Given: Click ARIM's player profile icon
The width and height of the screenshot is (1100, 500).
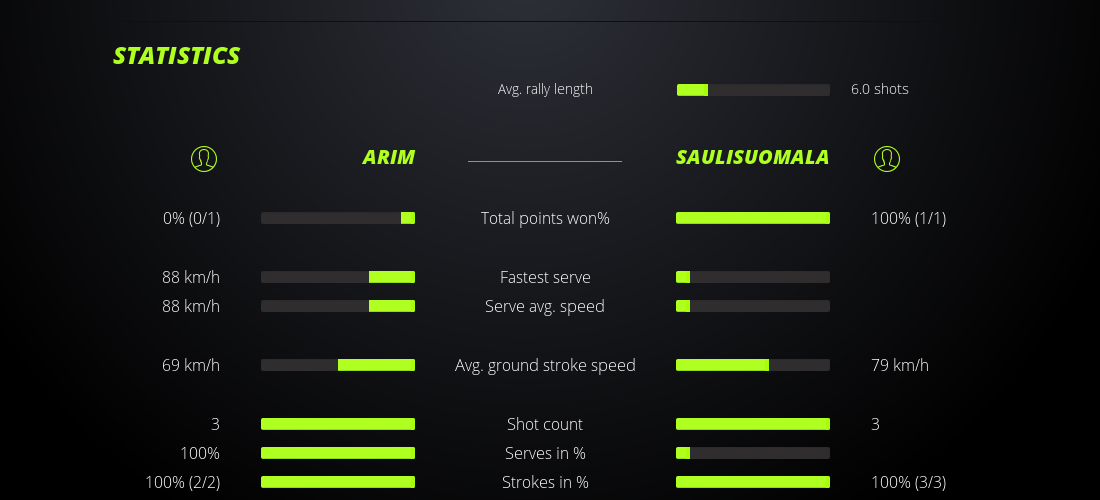Looking at the screenshot, I should [x=203, y=158].
